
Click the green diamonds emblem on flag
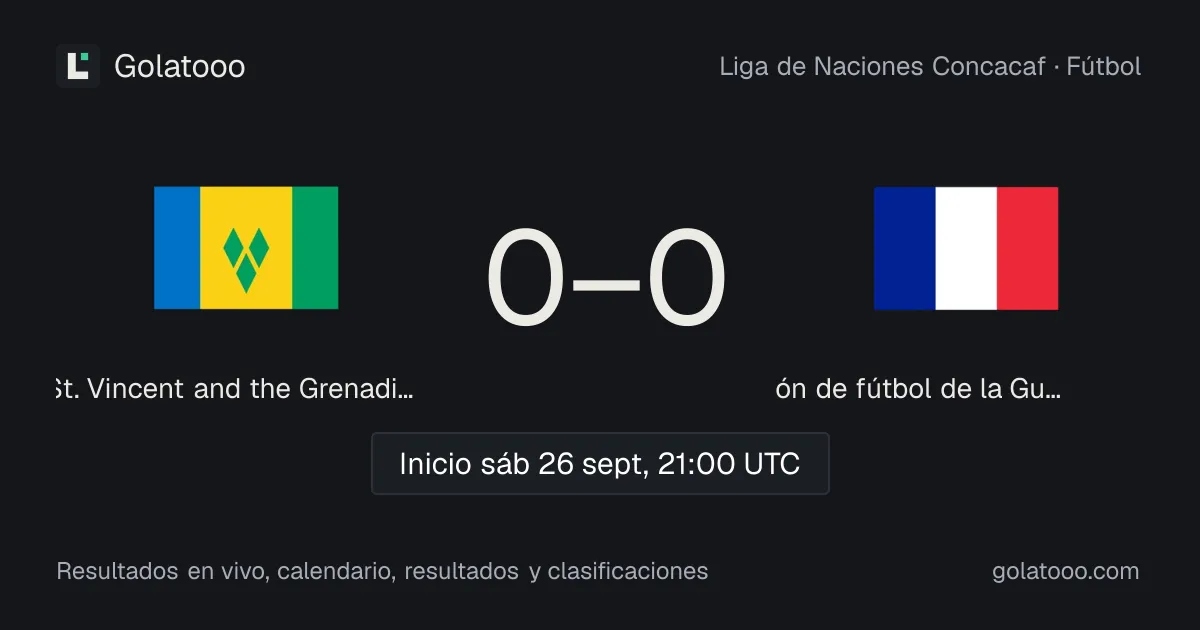coord(246,257)
